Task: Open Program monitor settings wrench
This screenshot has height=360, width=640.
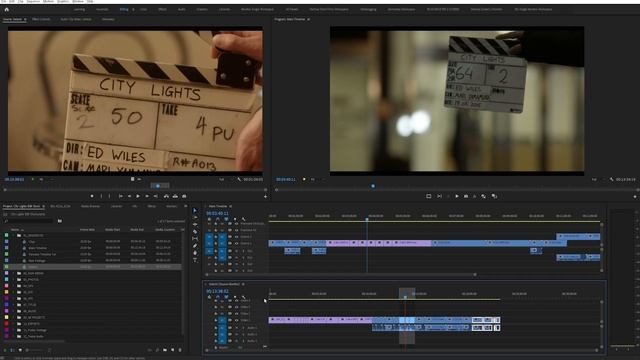Action: coord(611,179)
